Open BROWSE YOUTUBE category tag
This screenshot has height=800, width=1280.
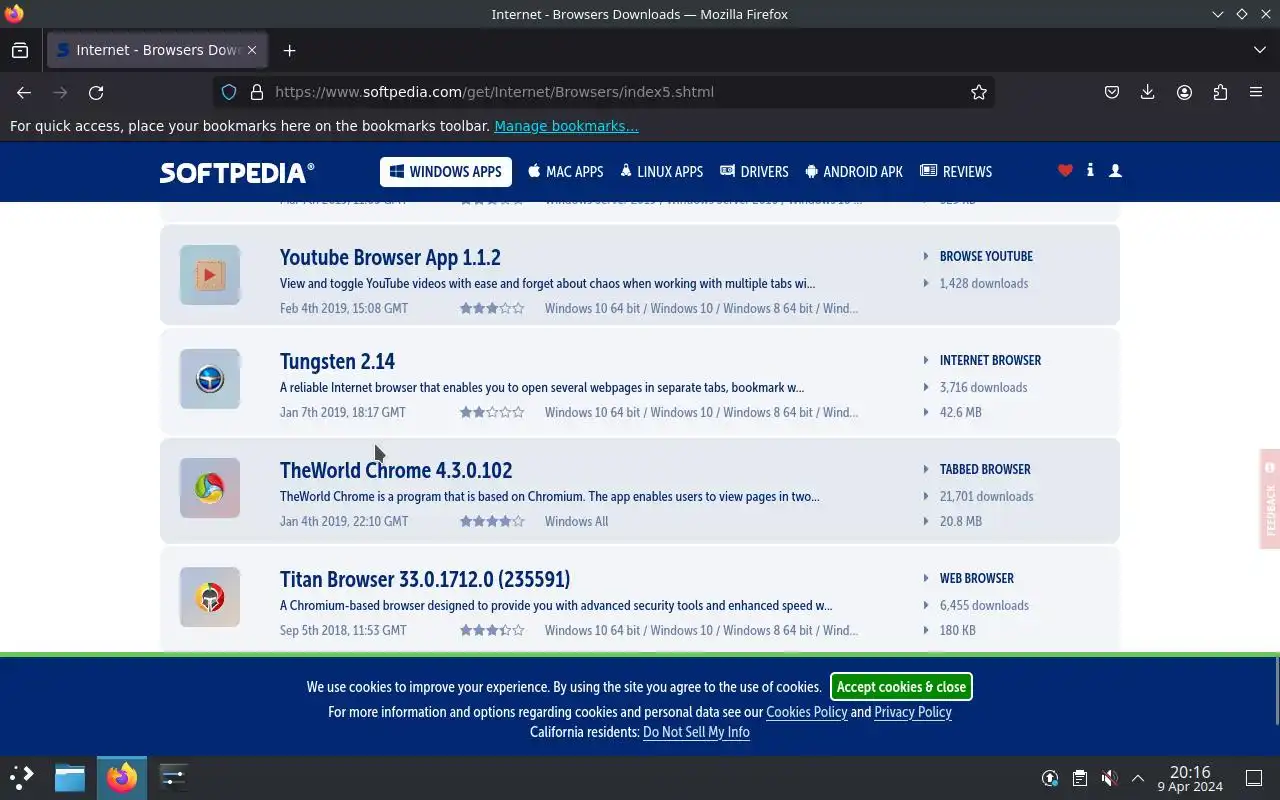pos(986,256)
